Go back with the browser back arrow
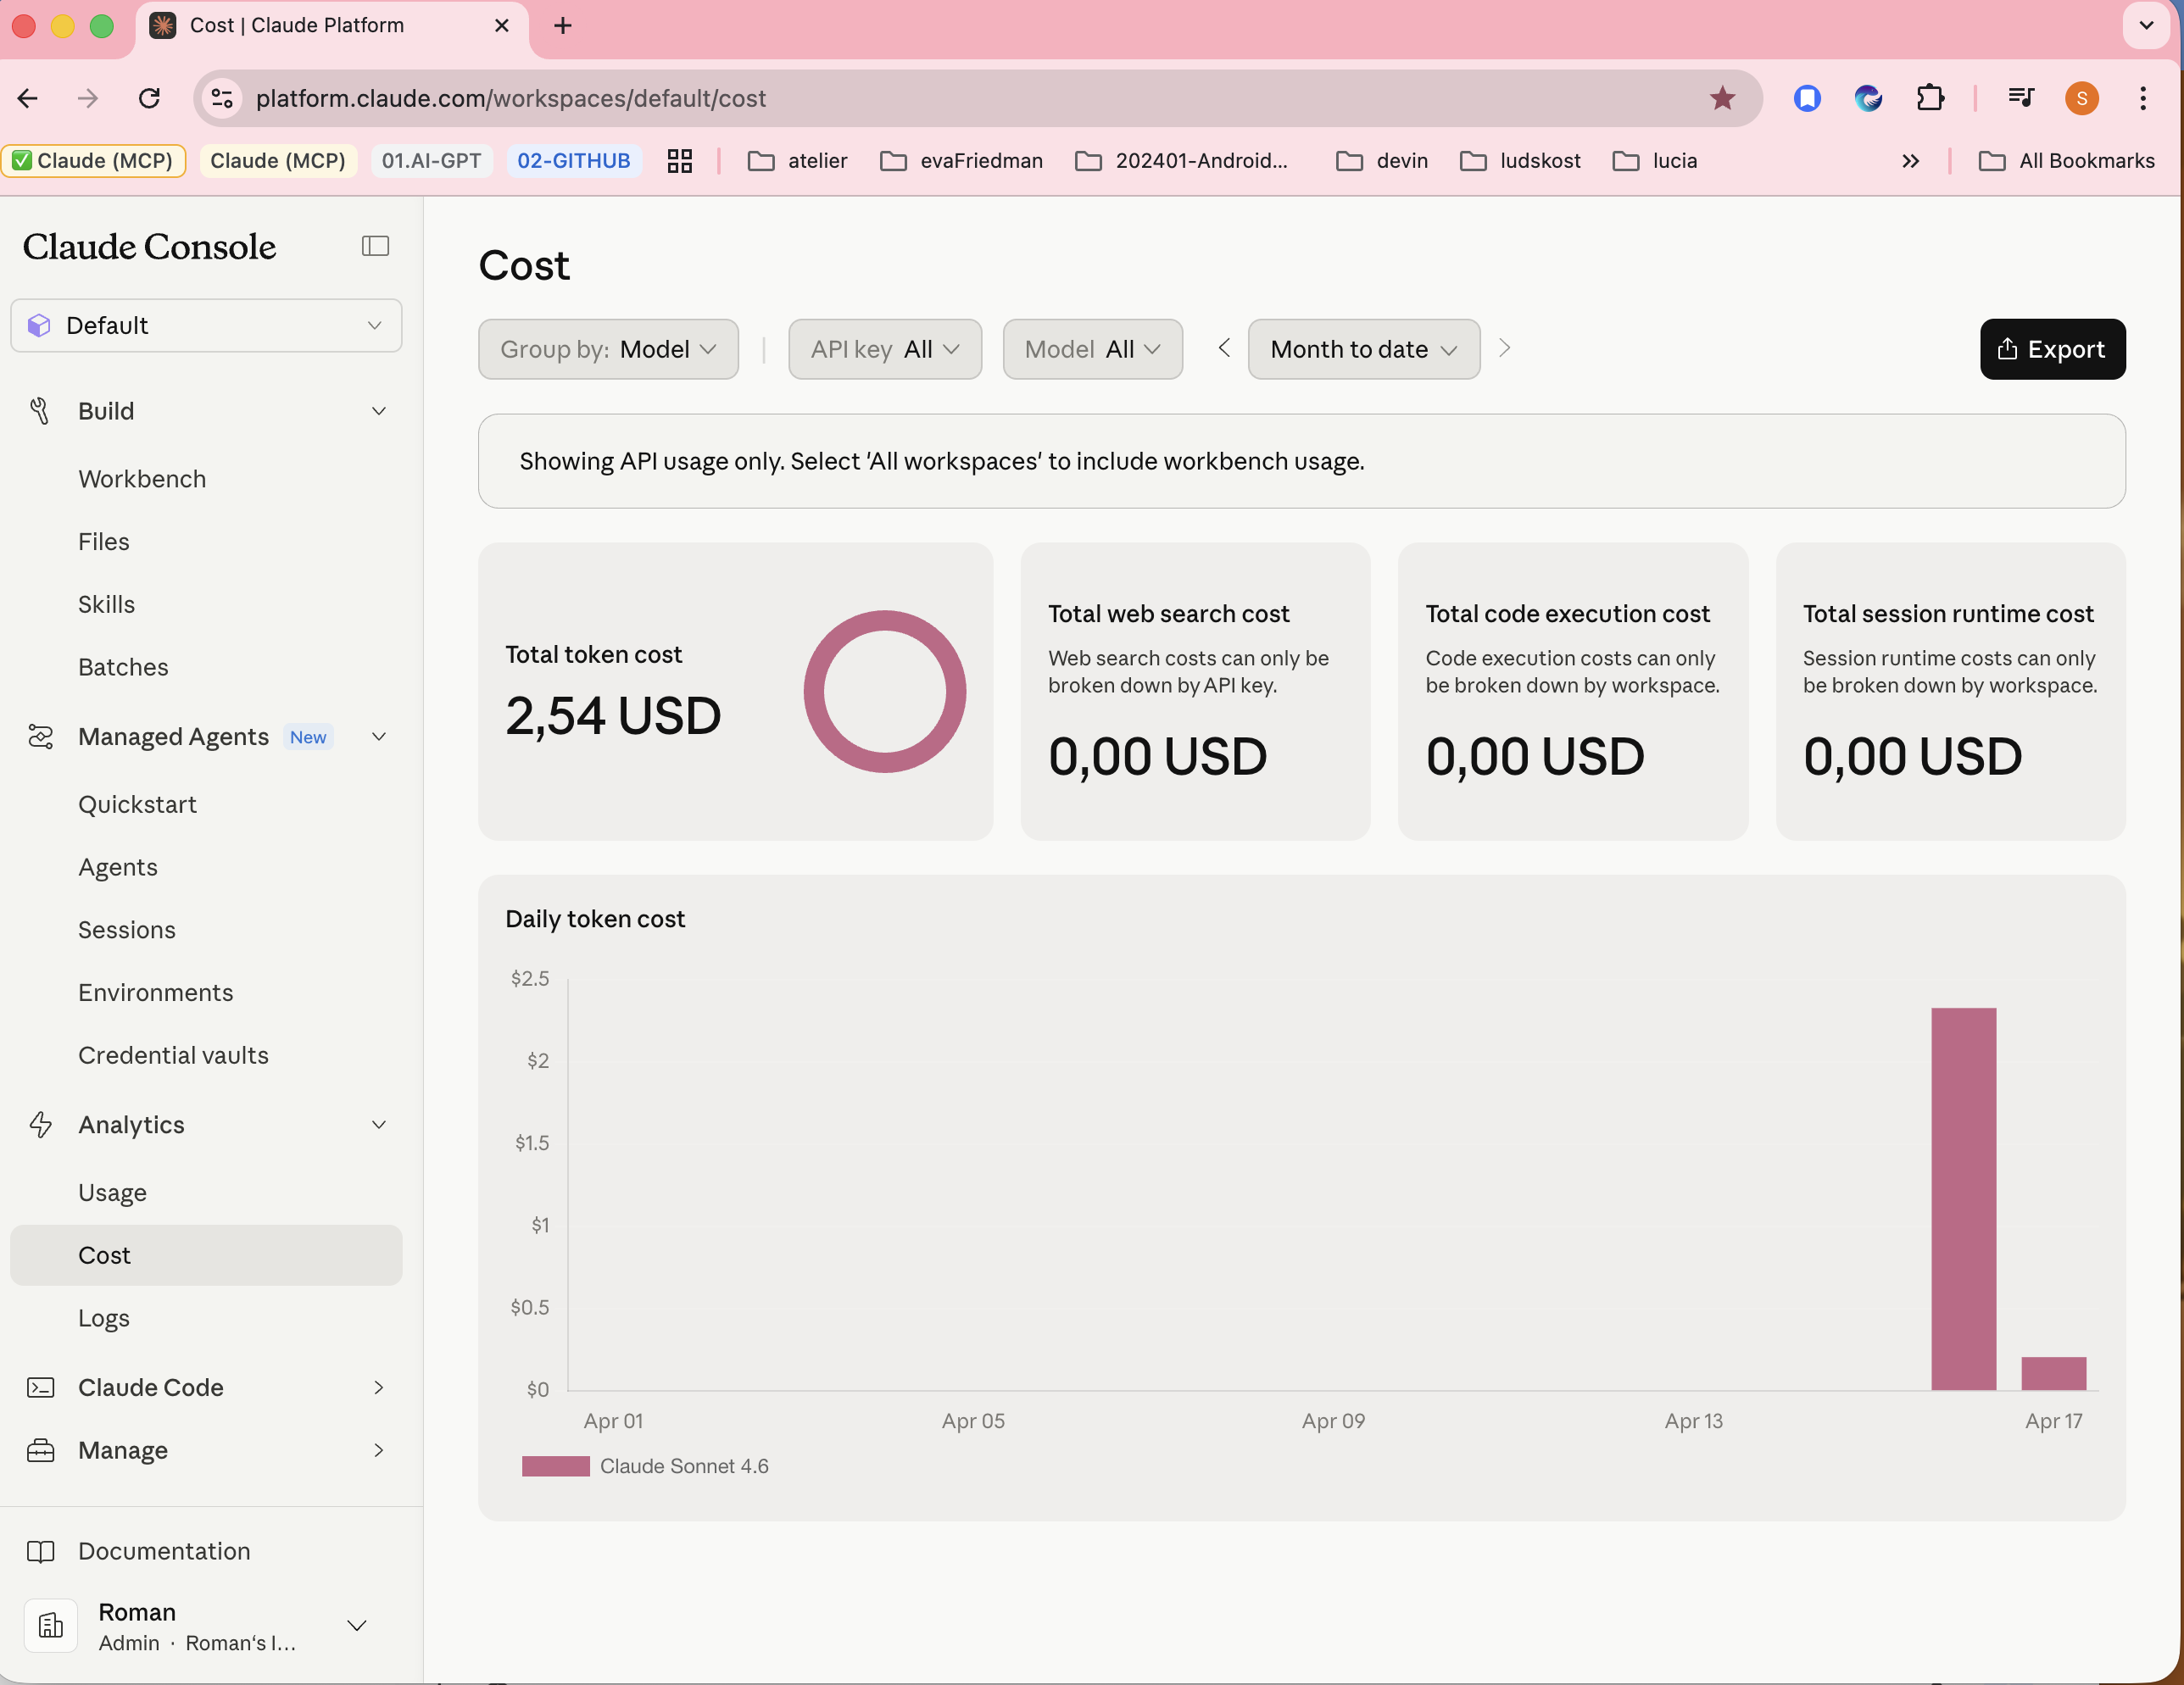 28,98
